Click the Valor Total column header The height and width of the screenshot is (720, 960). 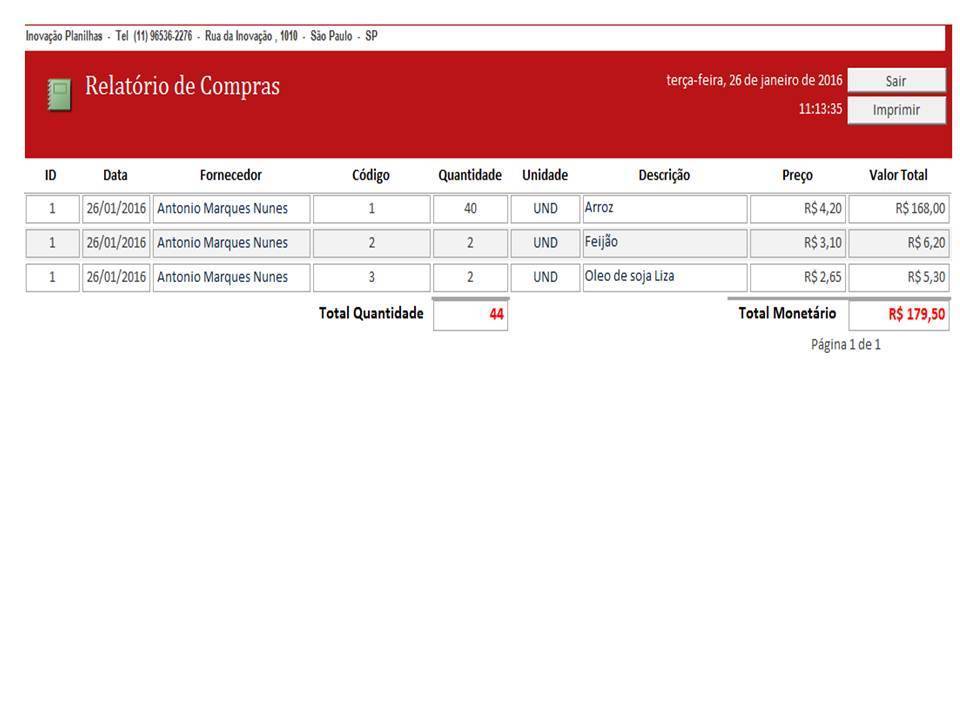(898, 175)
